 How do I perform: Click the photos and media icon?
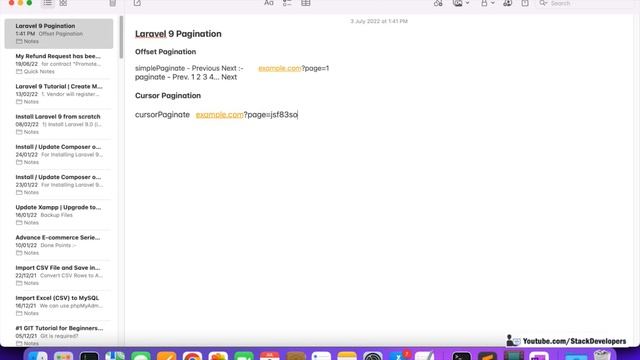coord(458,3)
